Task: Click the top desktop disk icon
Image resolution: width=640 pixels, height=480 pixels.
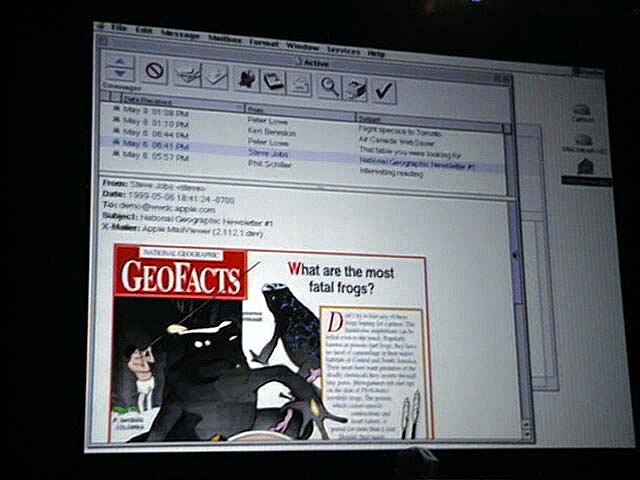Action: (x=583, y=113)
